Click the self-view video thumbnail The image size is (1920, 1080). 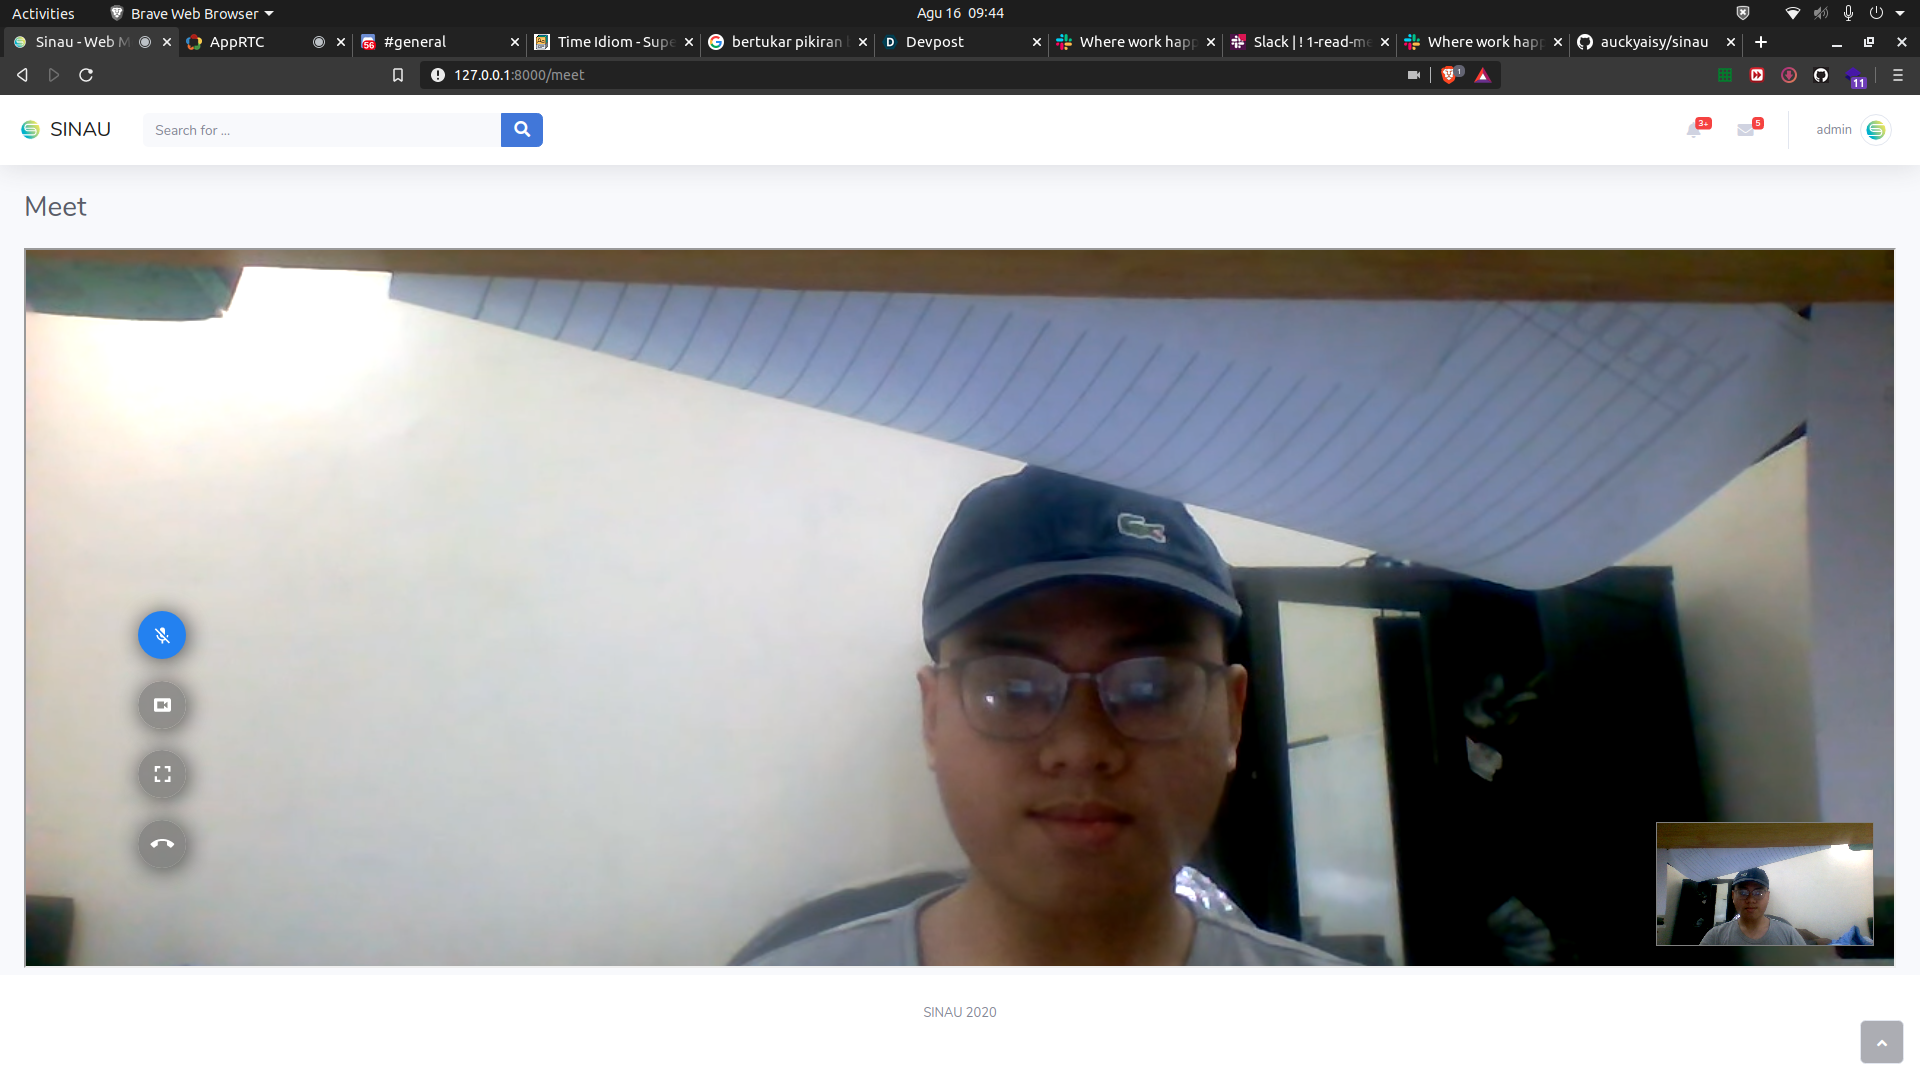coord(1764,884)
